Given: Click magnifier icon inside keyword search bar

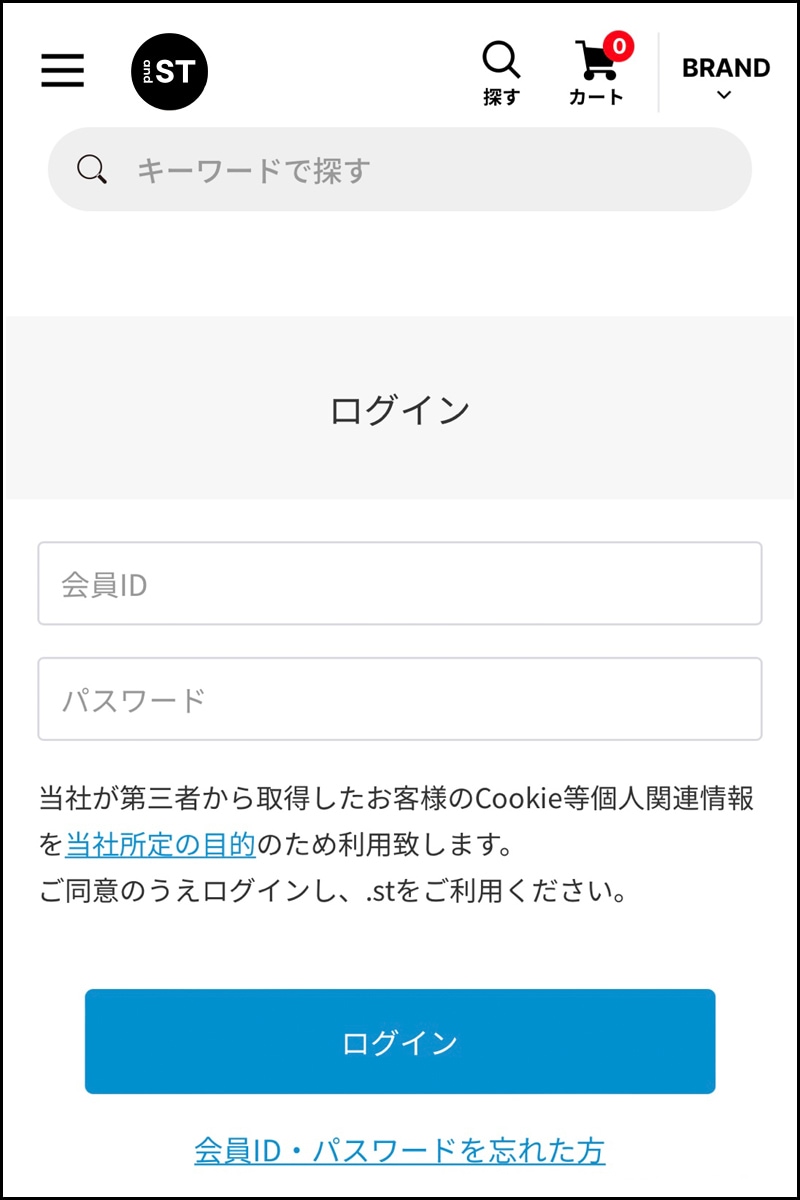Looking at the screenshot, I should click(x=92, y=169).
